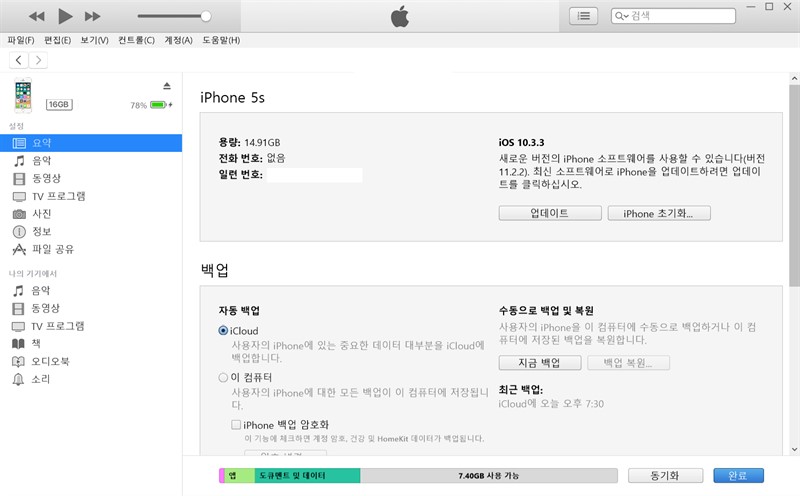Click the Apple logo in header
This screenshot has height=496, width=800.
(x=400, y=16)
